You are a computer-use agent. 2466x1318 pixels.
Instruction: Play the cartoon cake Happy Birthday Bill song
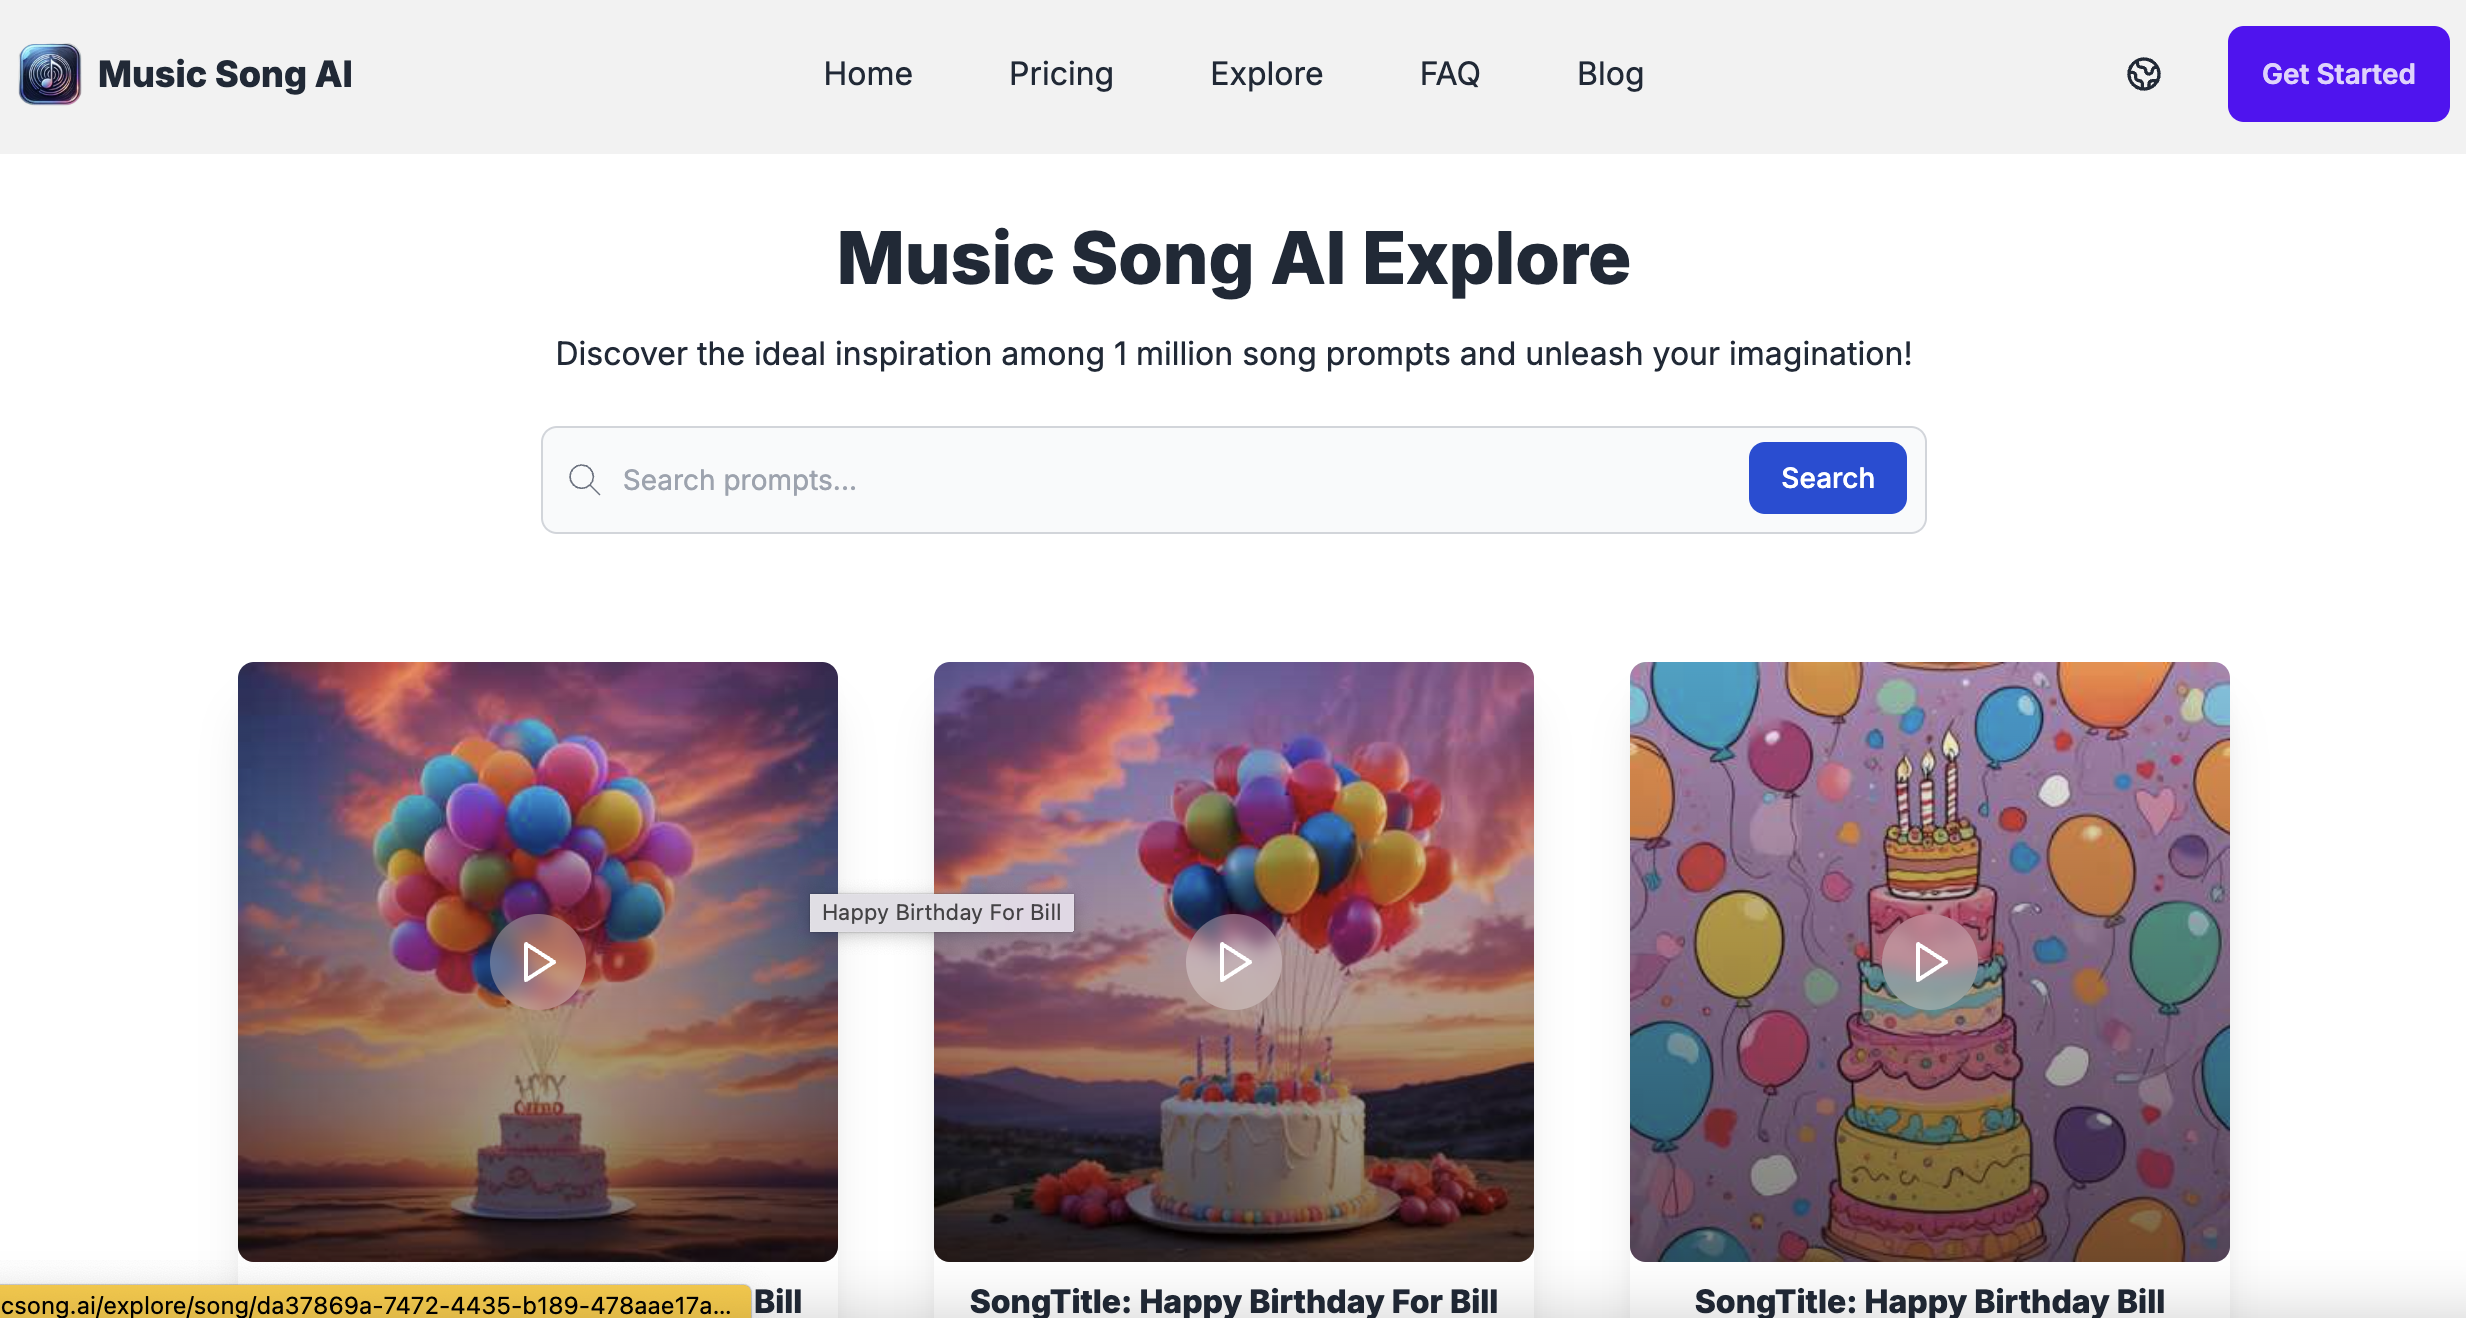(x=1929, y=962)
